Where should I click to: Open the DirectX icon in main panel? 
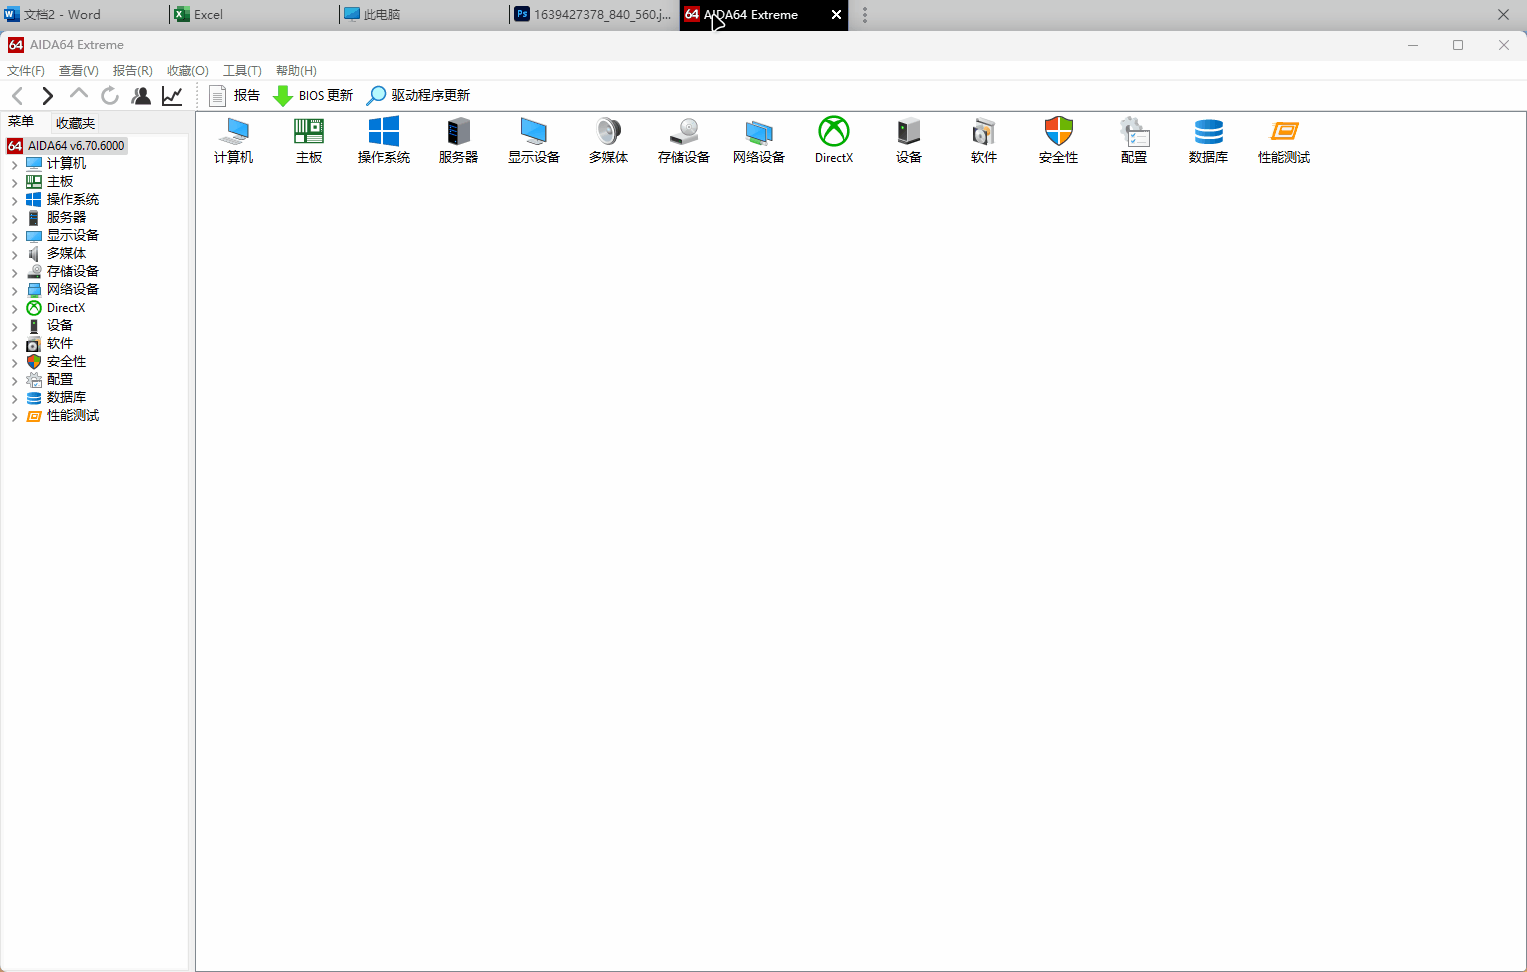[x=833, y=140]
